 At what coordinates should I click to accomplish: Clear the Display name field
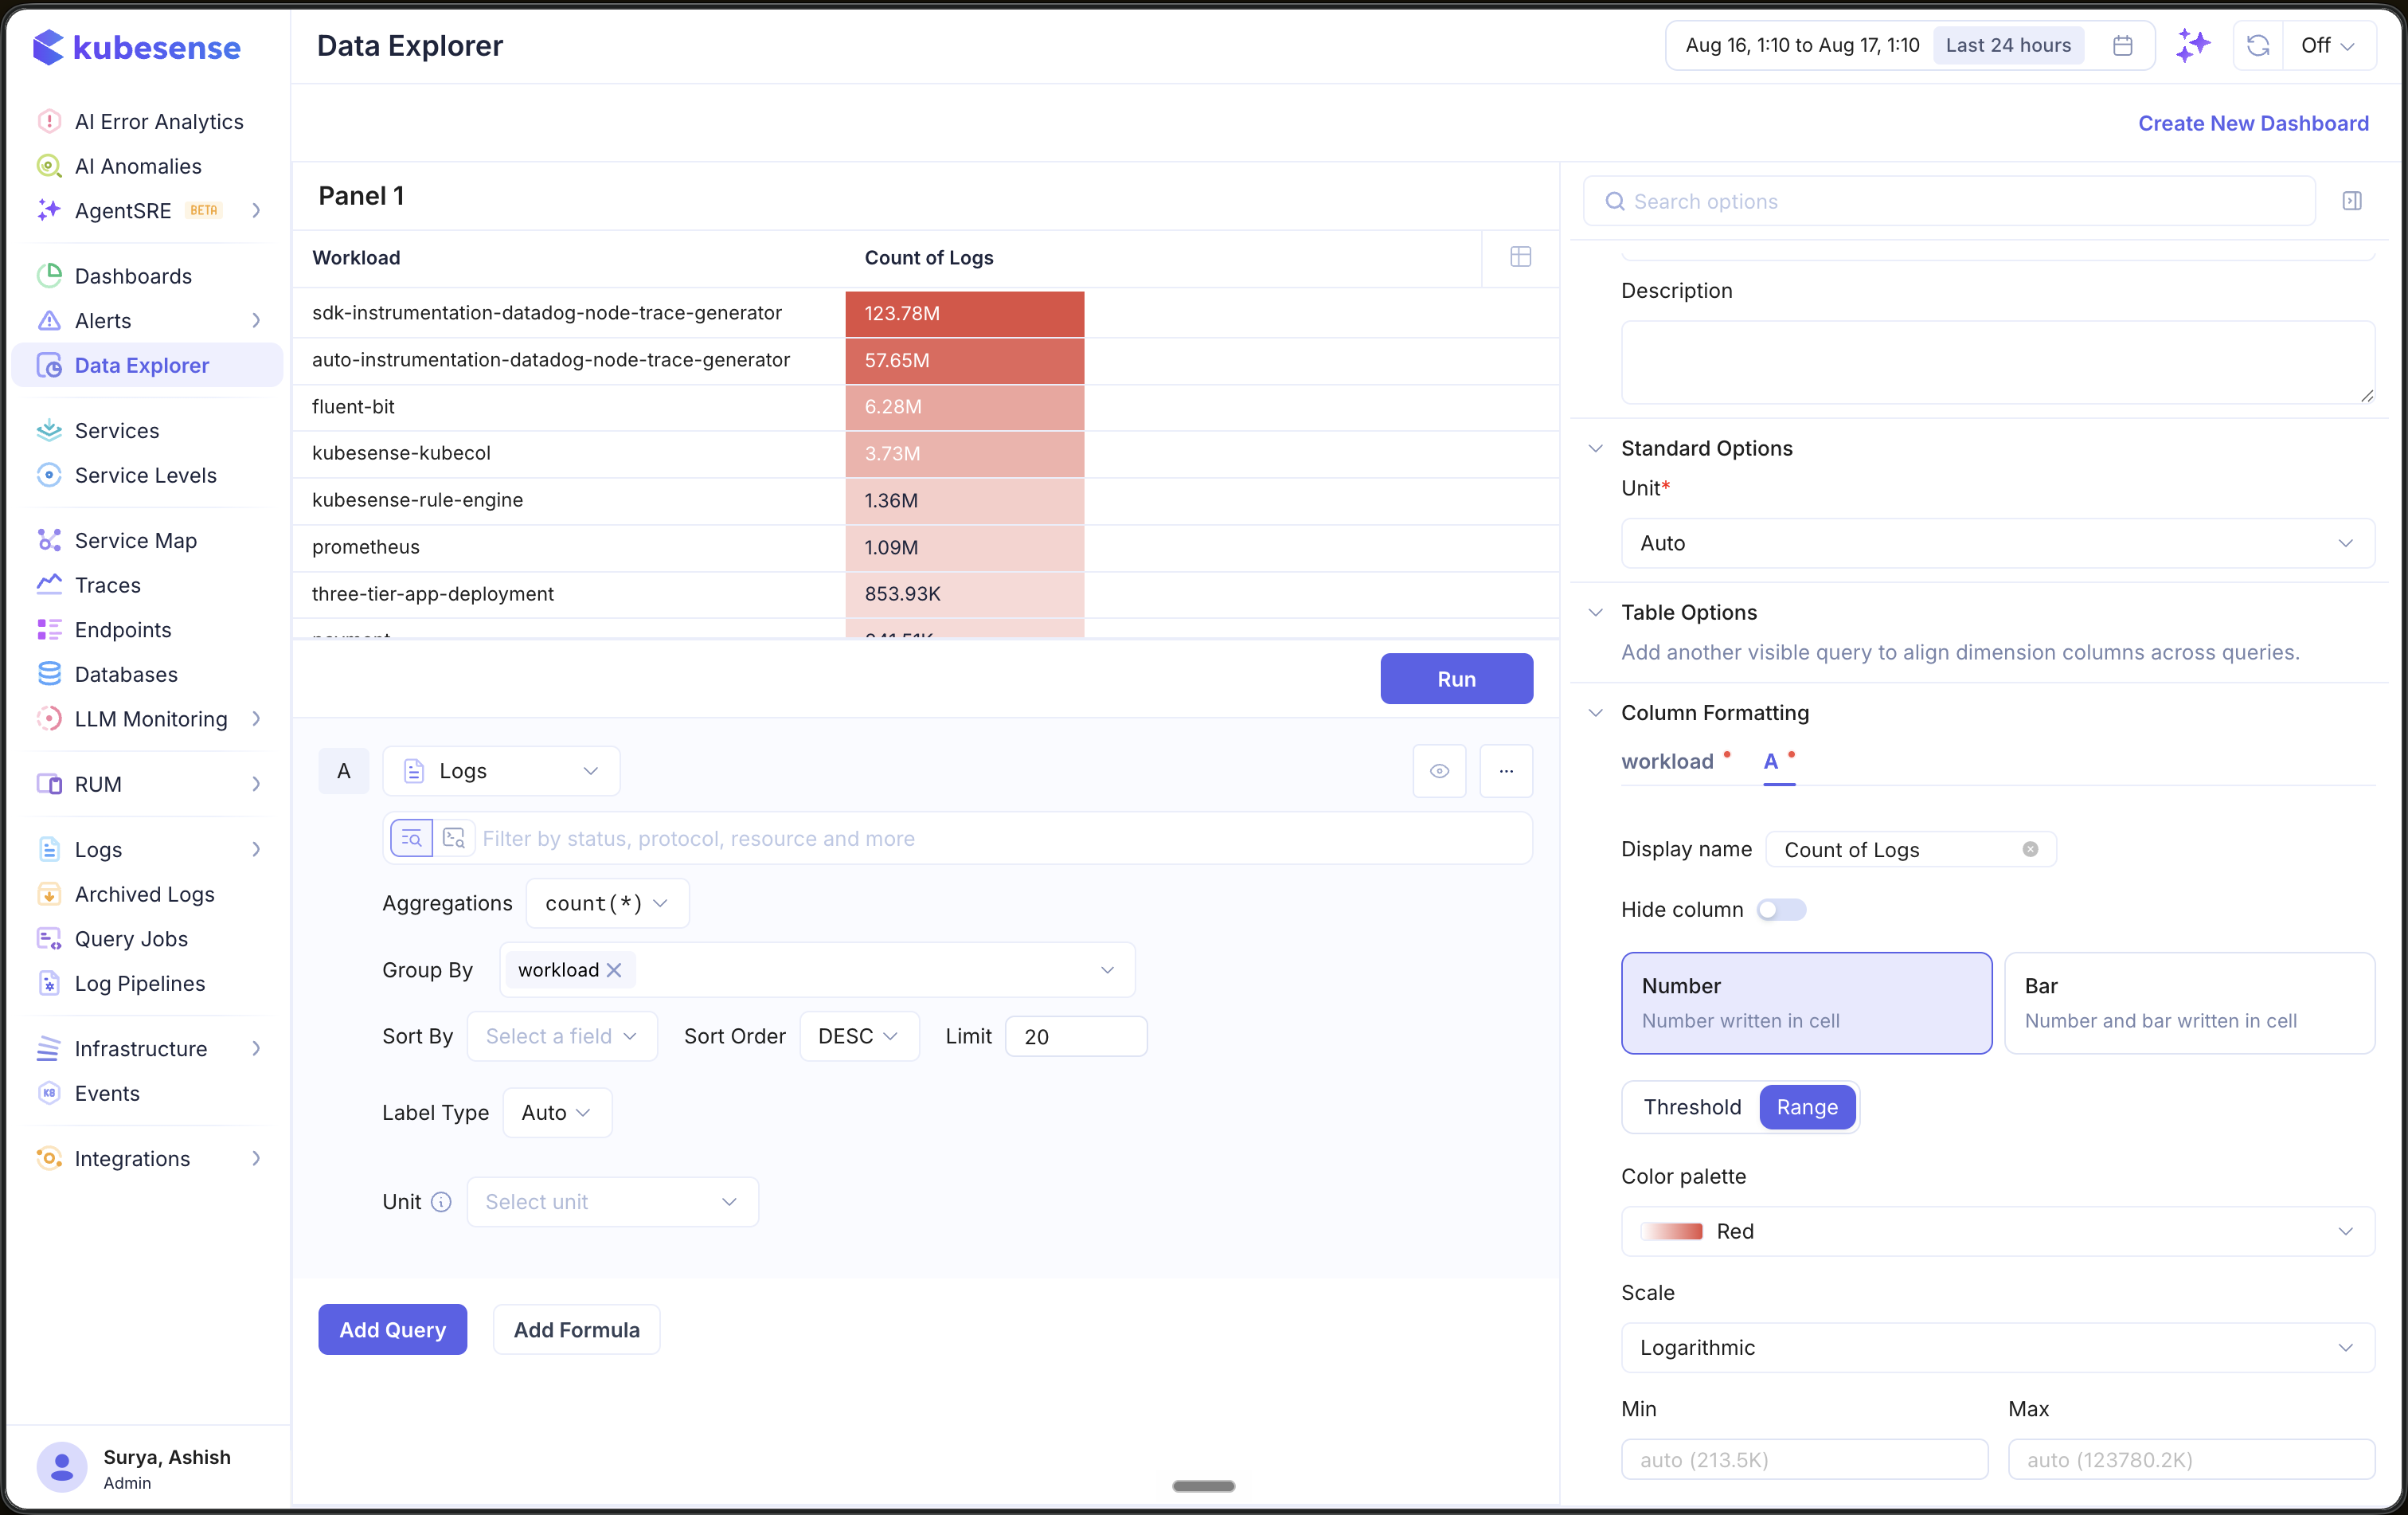(2030, 849)
